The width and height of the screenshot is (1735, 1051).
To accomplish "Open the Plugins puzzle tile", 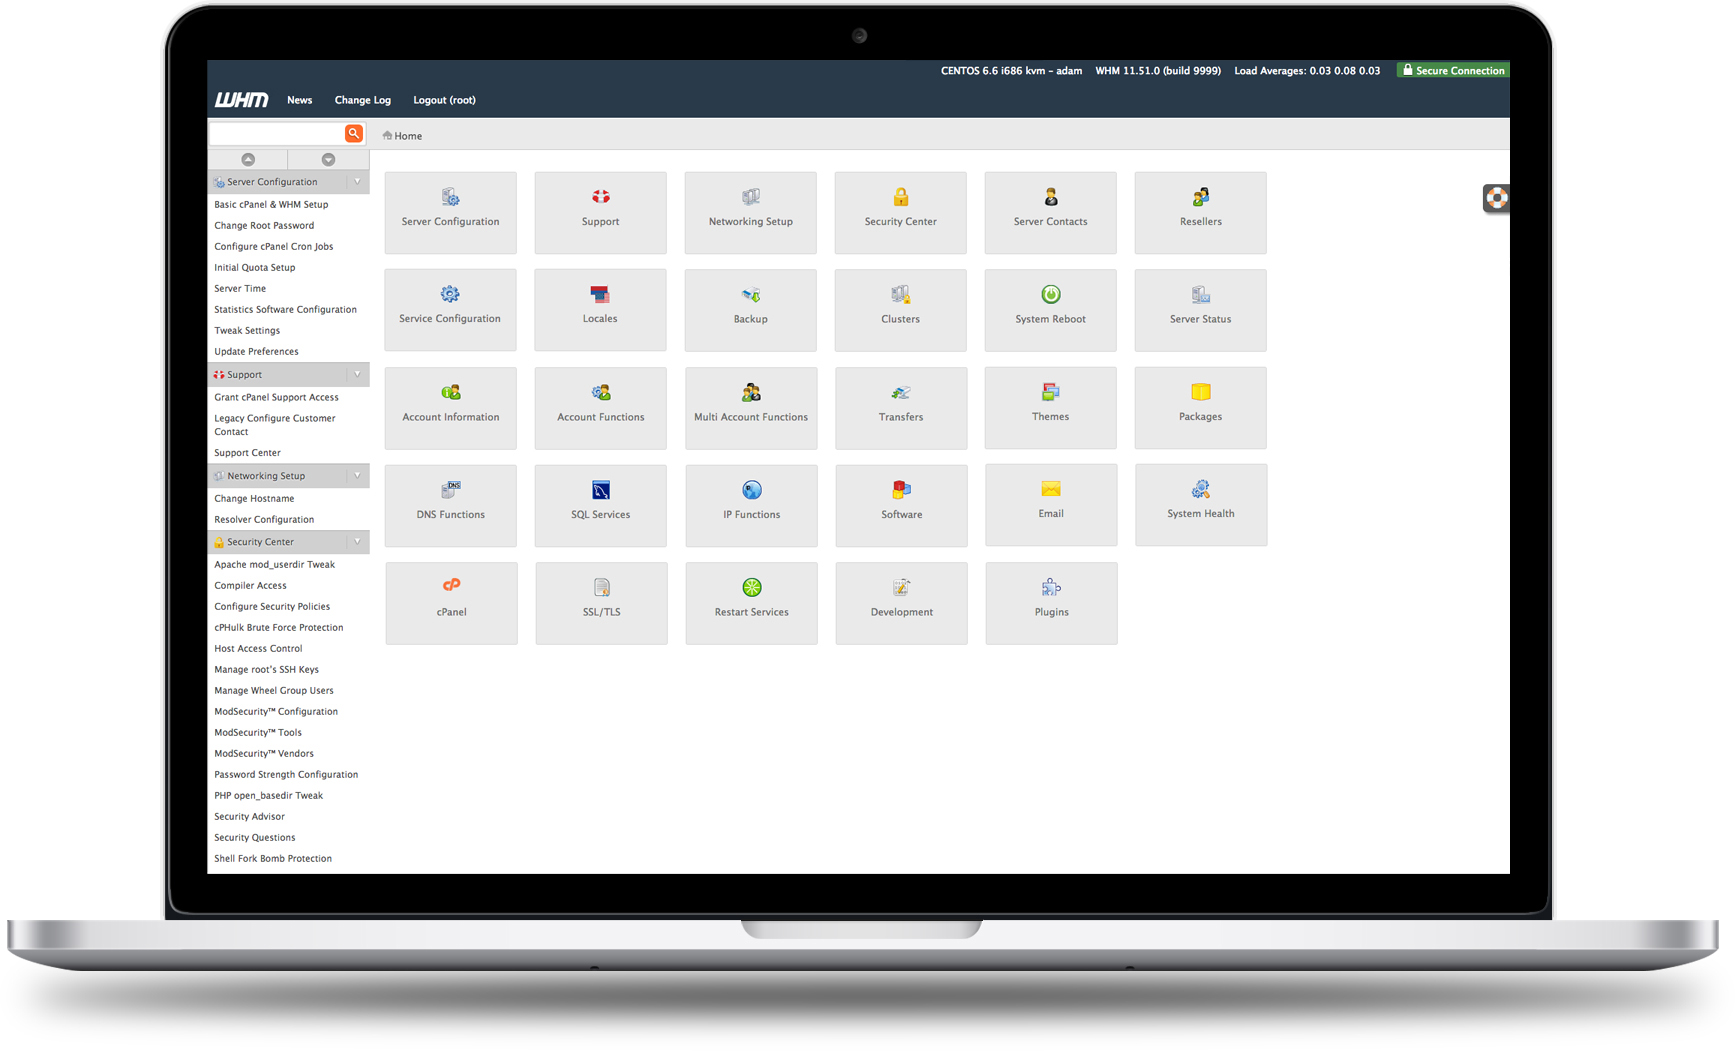I will point(1051,603).
